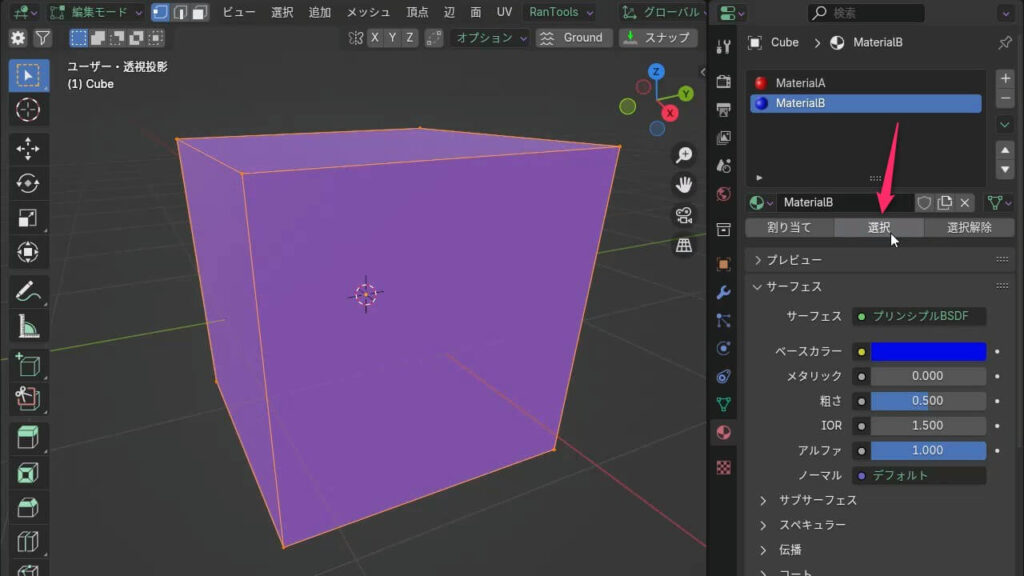
Task: Open the メッシュ menu
Action: click(x=368, y=12)
